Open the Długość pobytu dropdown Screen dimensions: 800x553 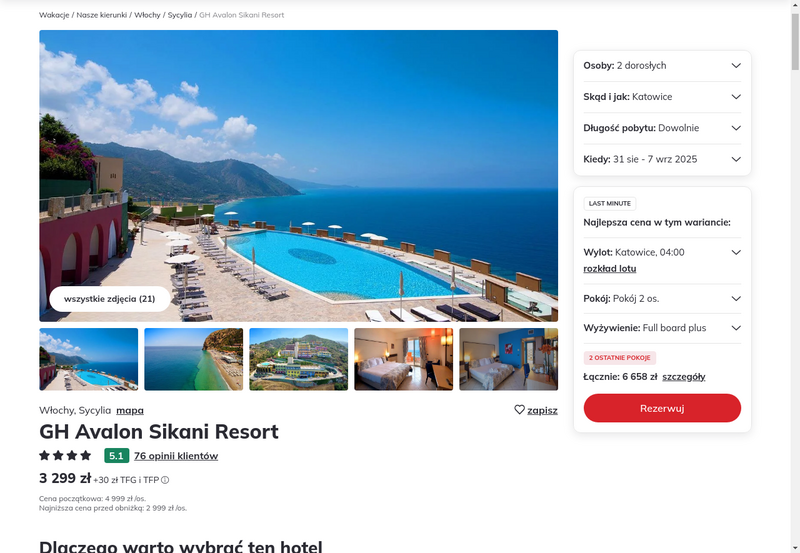click(x=662, y=128)
